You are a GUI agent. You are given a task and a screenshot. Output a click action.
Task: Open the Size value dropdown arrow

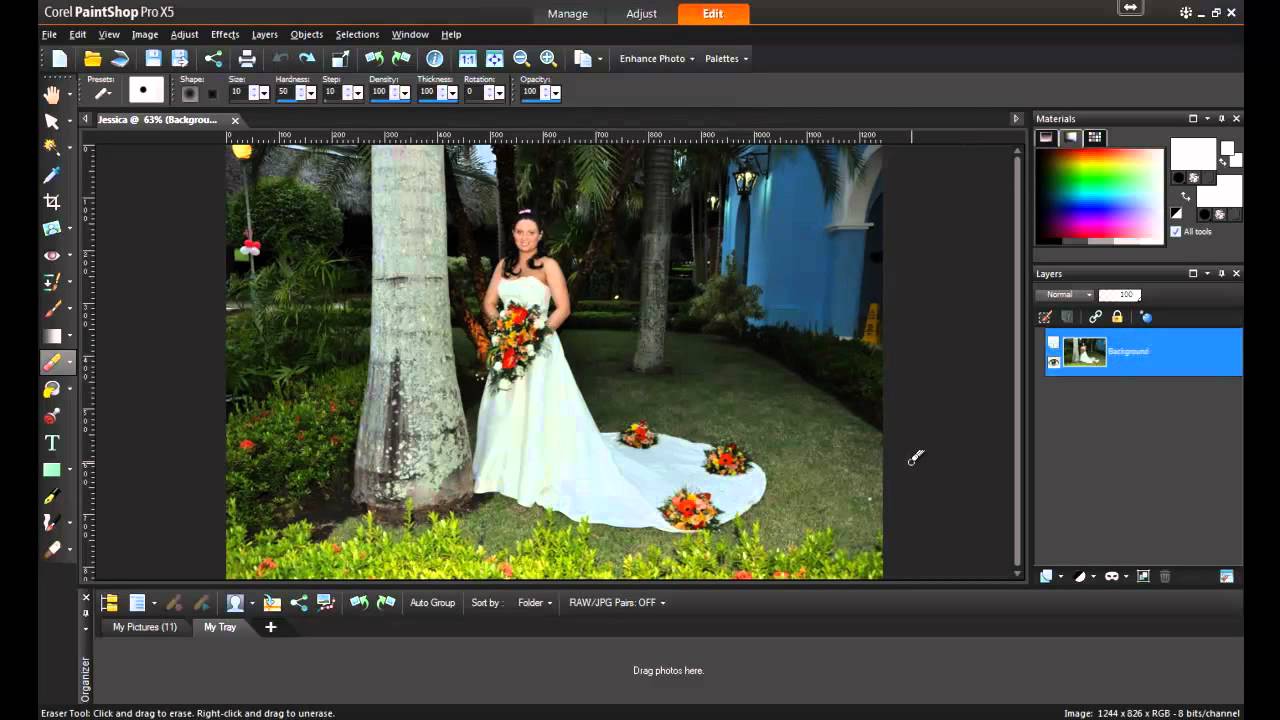(x=265, y=92)
